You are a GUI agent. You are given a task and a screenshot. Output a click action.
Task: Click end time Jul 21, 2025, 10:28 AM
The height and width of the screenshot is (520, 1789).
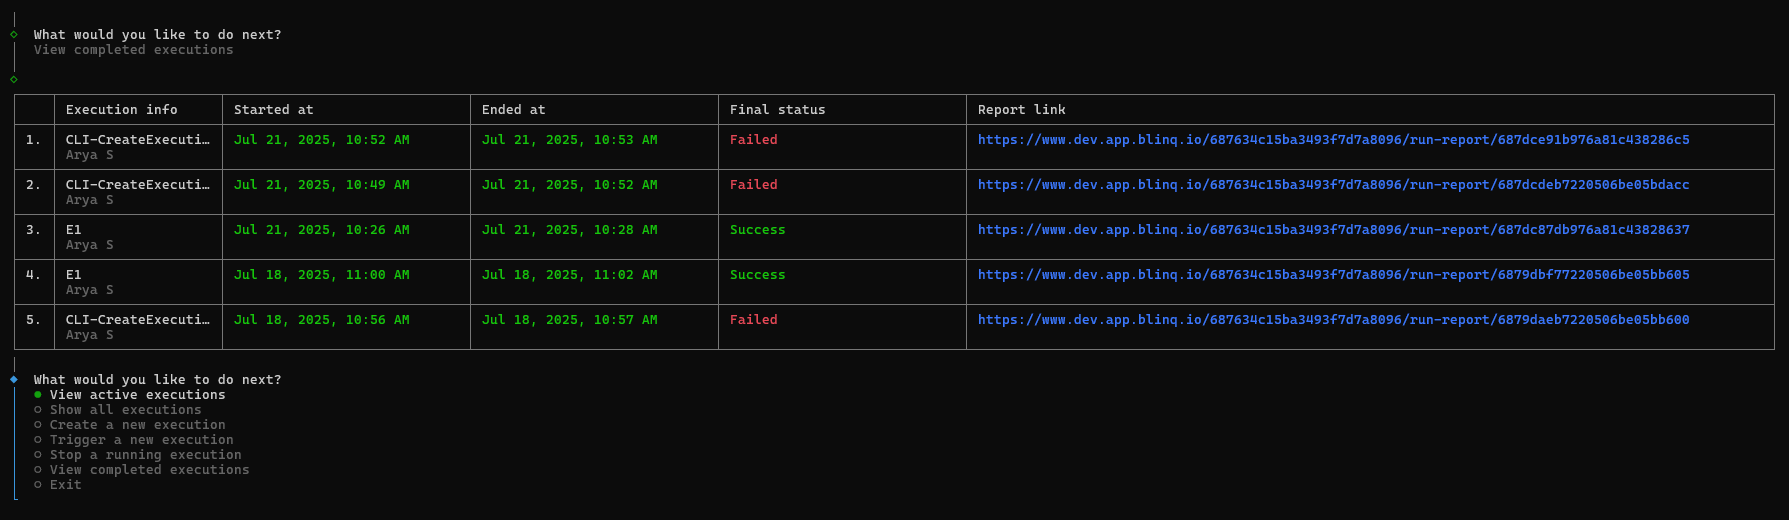coord(569,230)
